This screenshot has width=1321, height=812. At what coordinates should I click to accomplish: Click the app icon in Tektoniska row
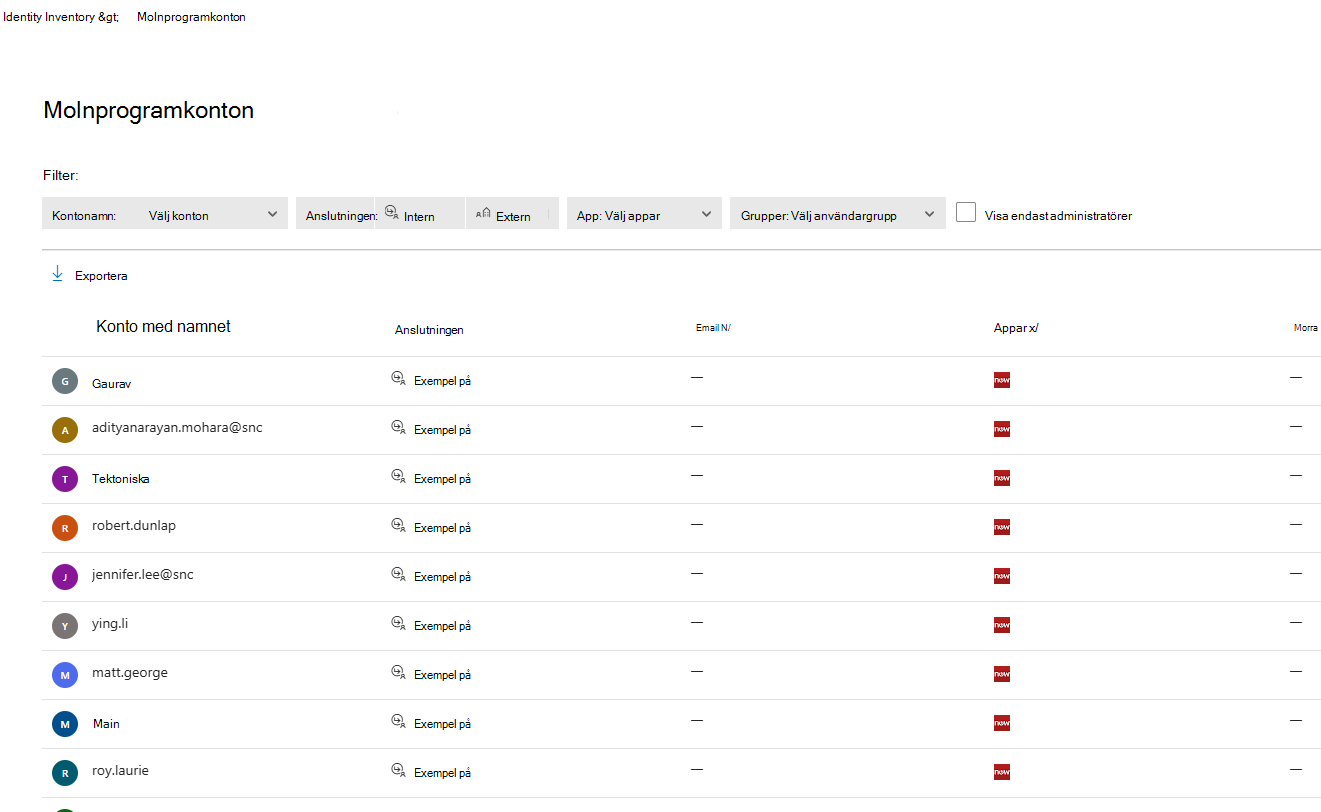(1002, 478)
